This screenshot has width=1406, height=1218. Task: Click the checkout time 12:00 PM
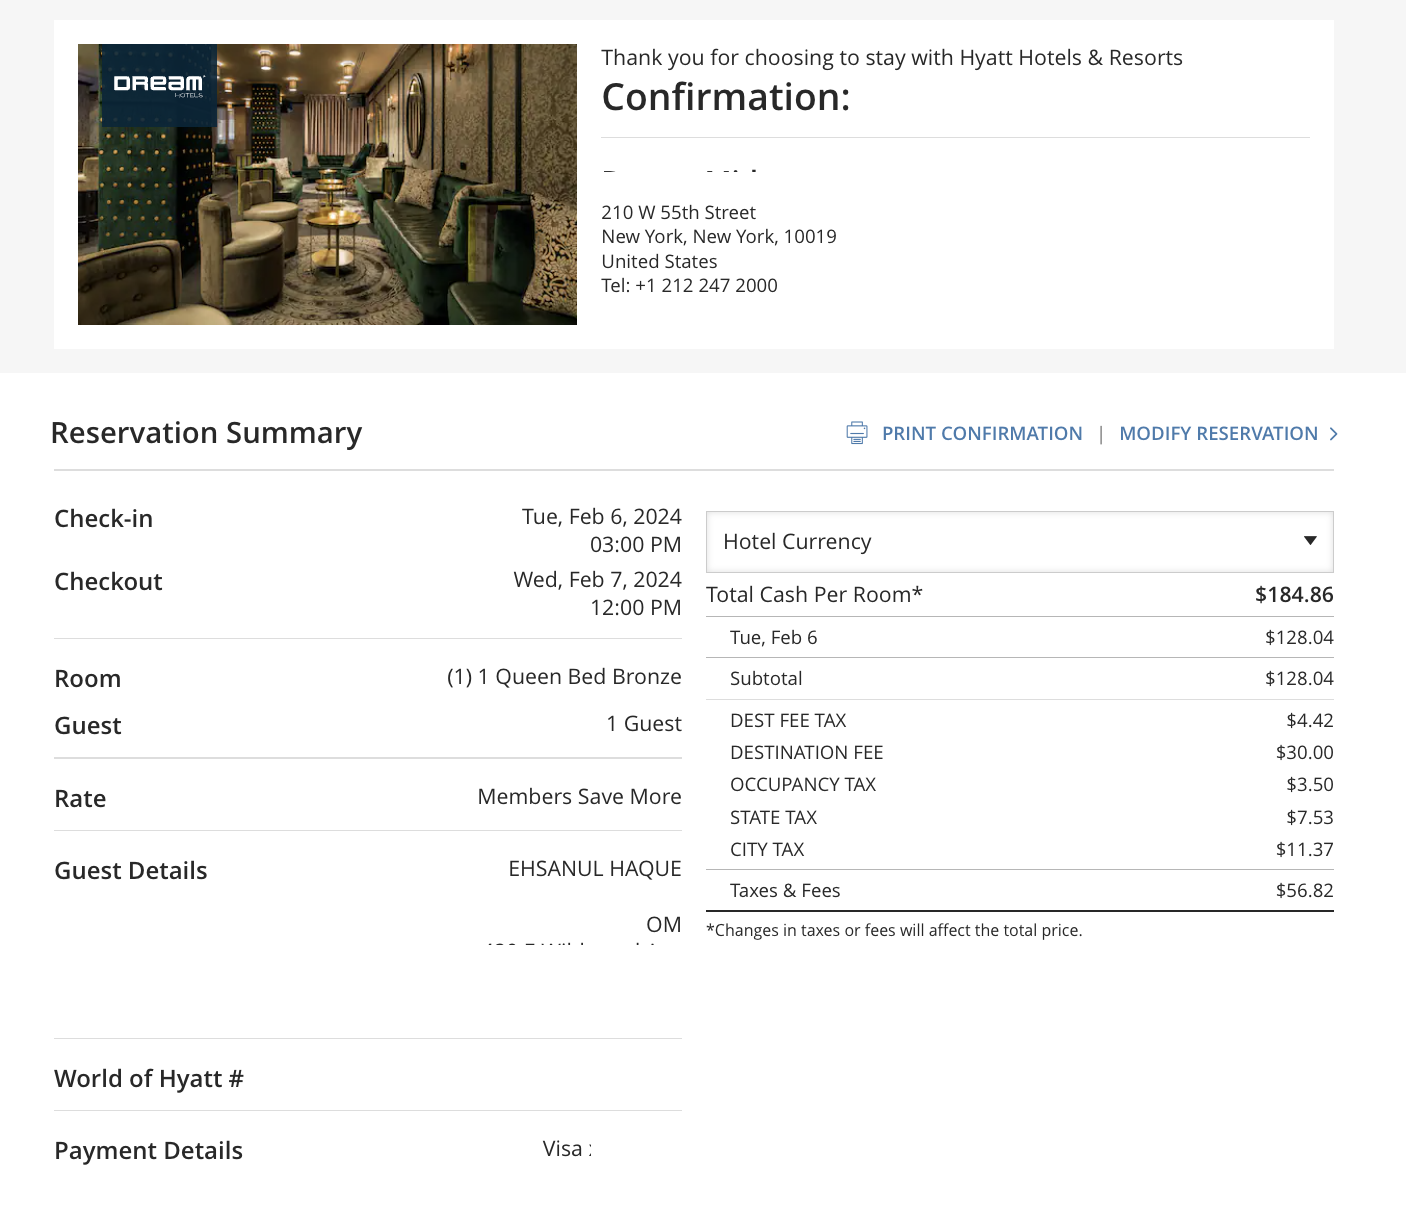636,608
